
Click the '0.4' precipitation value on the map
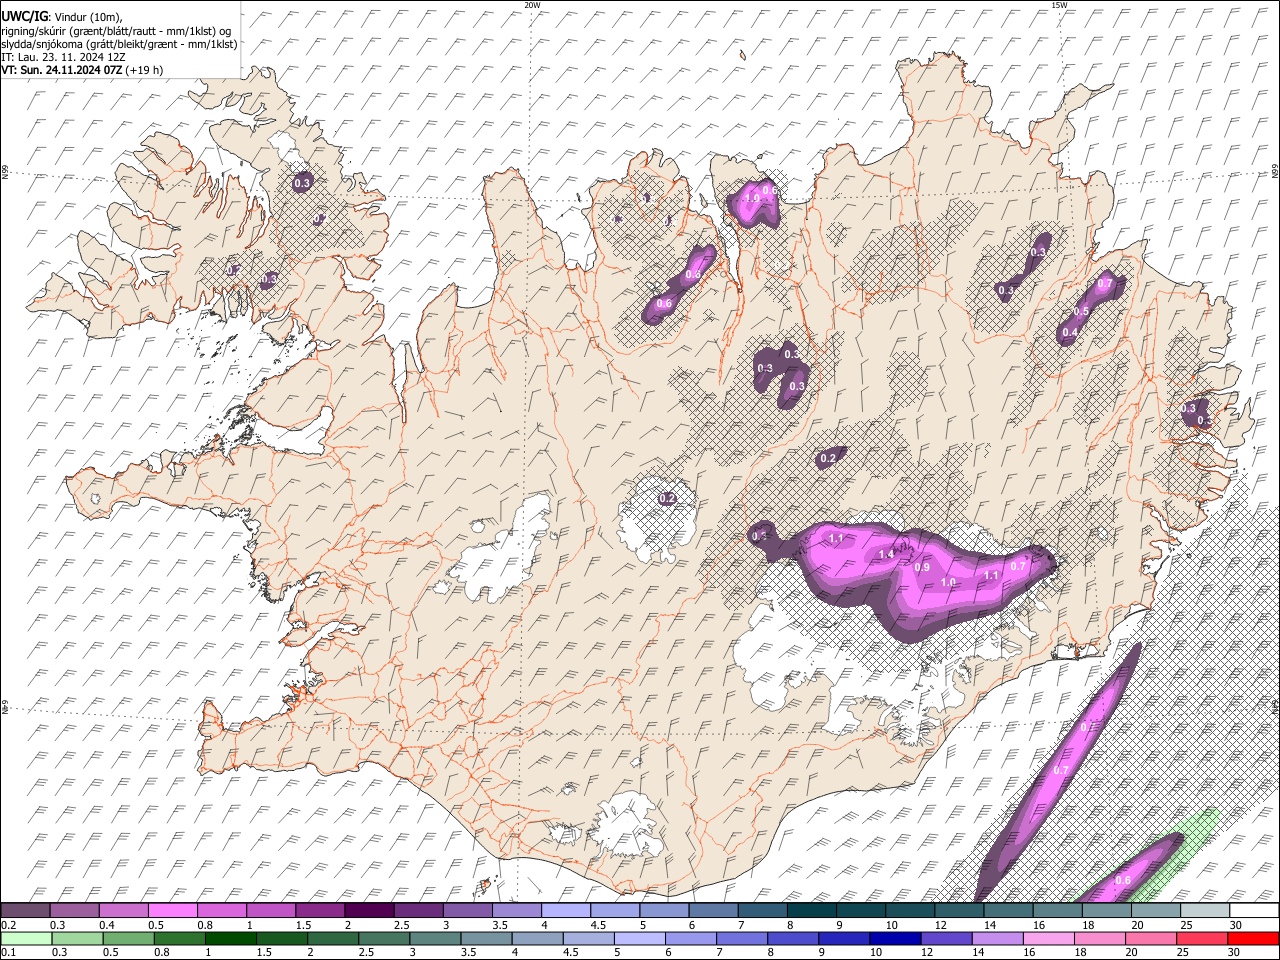(1070, 332)
